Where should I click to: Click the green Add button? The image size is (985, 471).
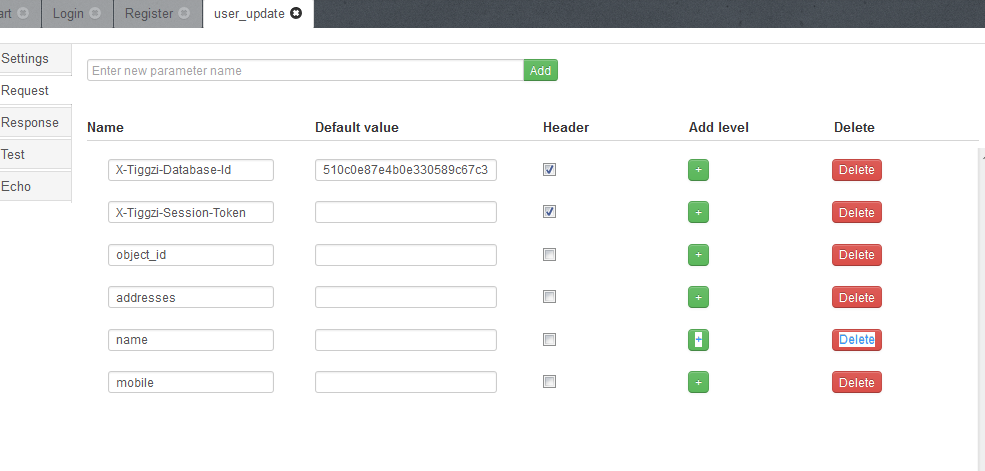pyautogui.click(x=540, y=70)
